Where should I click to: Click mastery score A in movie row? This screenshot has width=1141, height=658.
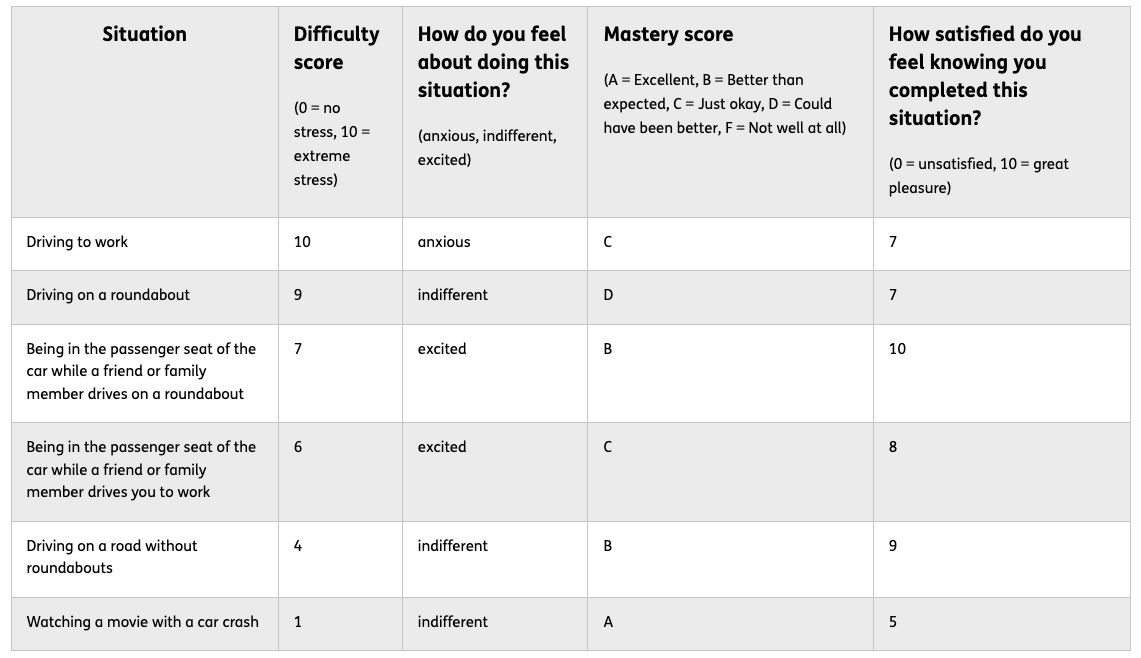click(x=731, y=624)
